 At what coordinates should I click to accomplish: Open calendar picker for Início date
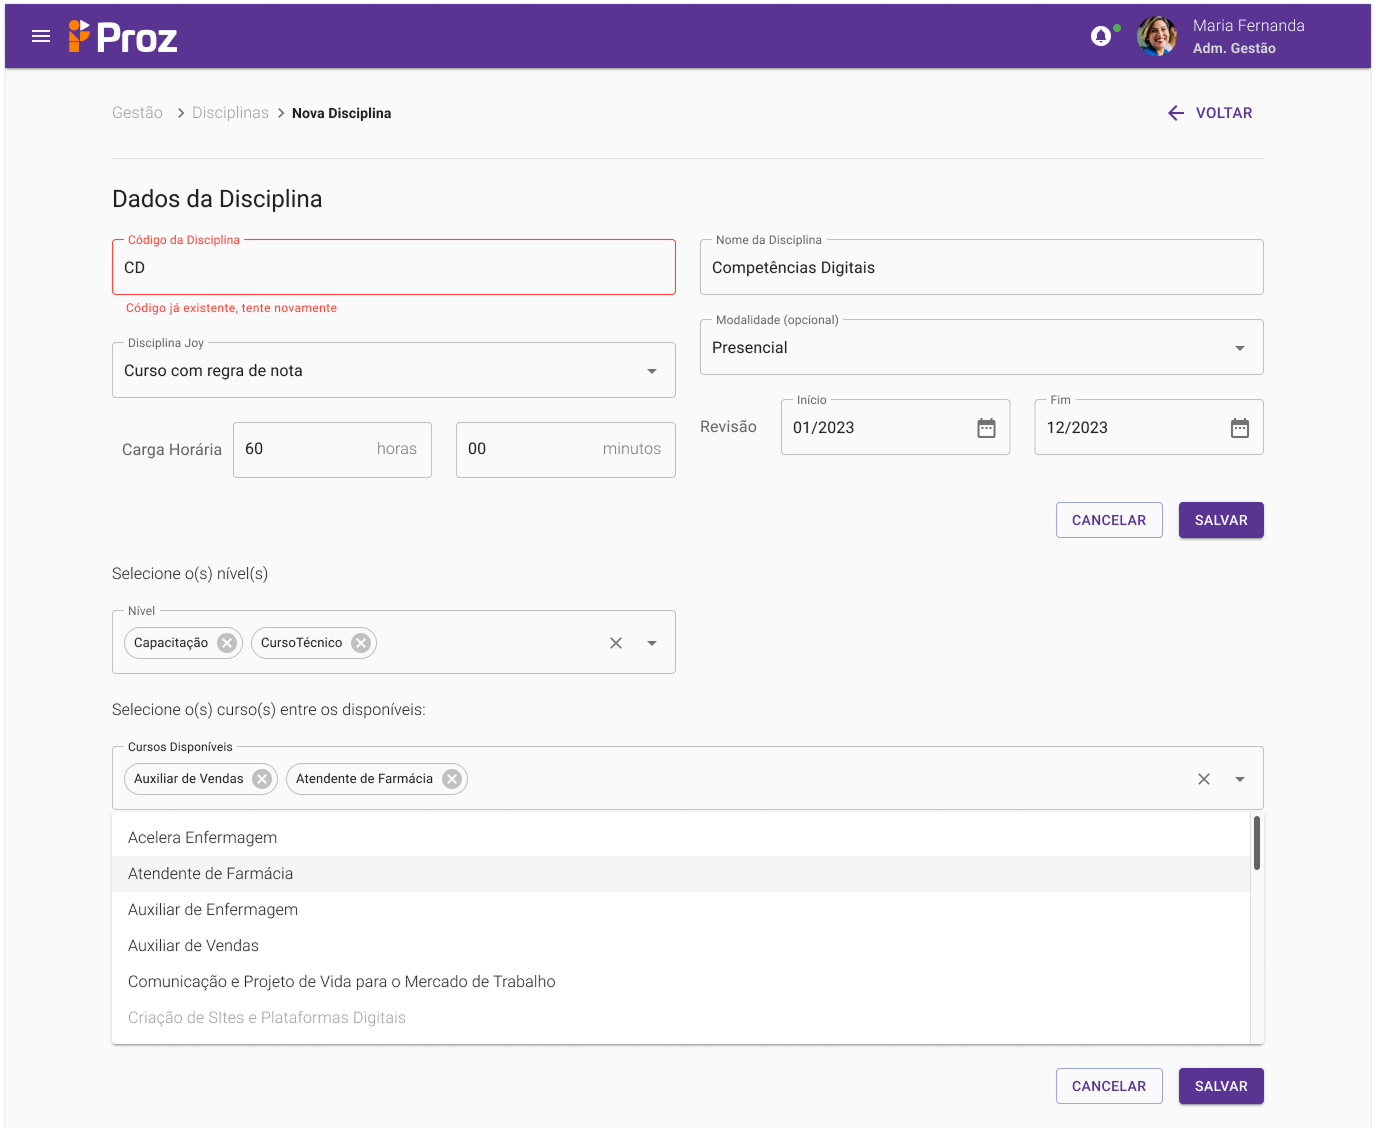[x=986, y=428]
